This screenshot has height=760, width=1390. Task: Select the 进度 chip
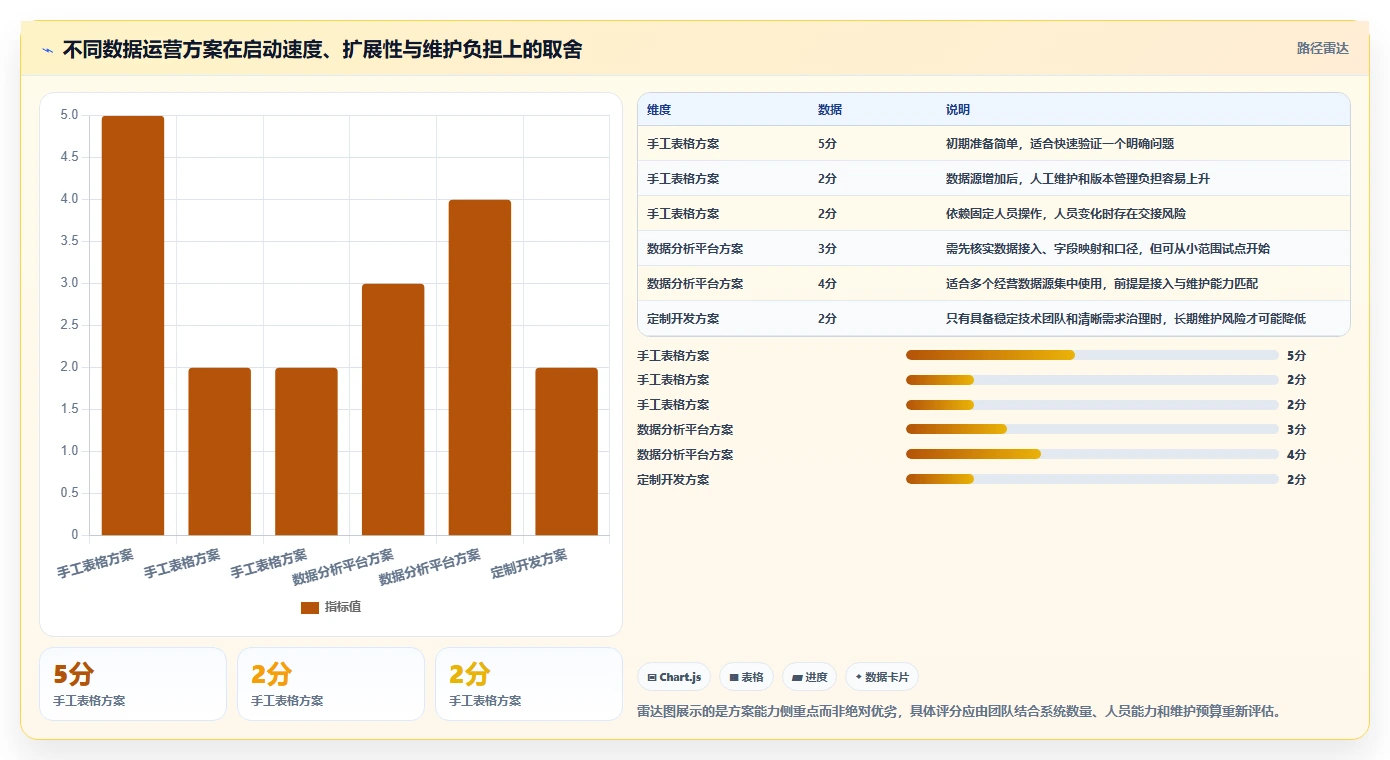point(809,677)
